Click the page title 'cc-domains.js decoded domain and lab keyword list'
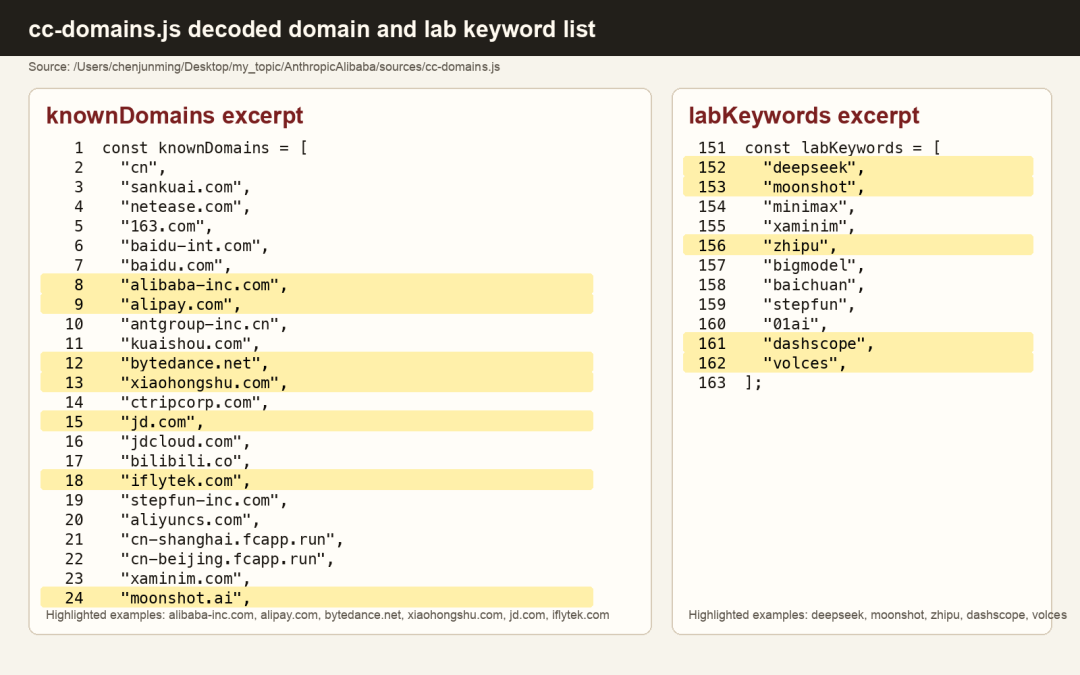 311,29
